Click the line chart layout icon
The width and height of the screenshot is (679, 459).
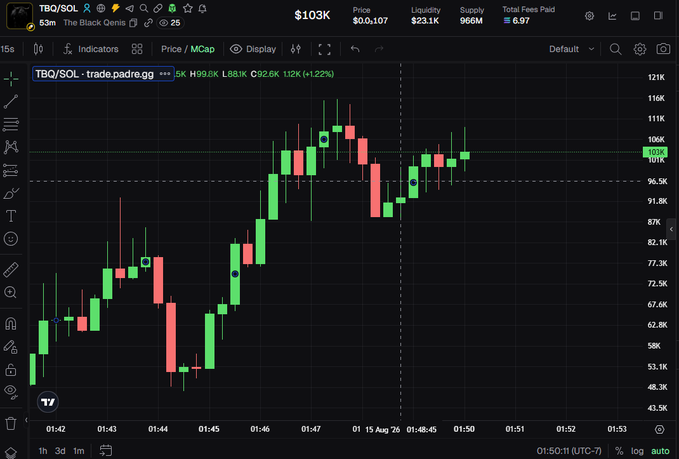tap(612, 16)
